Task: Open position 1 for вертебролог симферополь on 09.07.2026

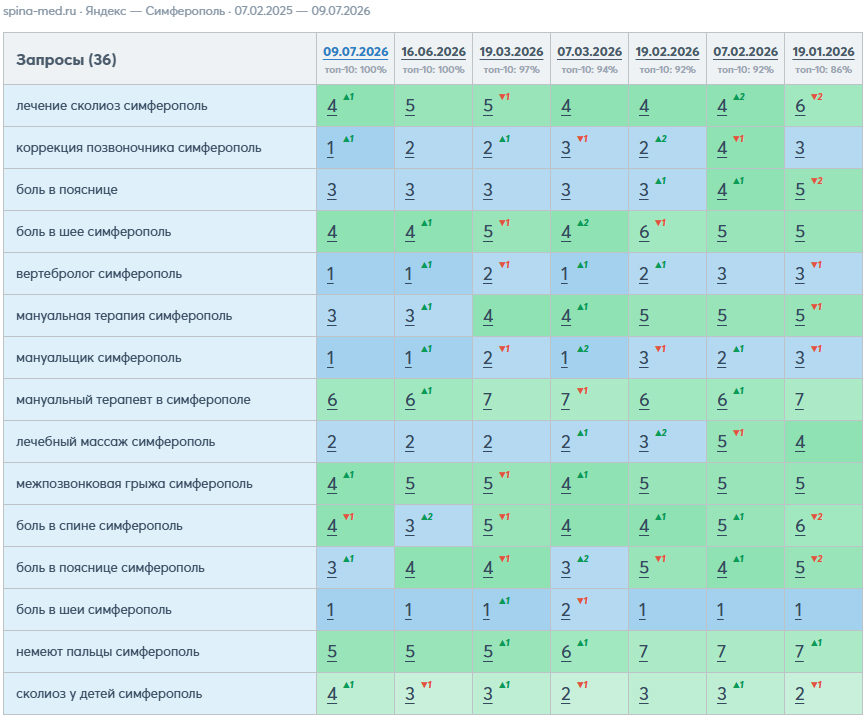Action: click(330, 274)
